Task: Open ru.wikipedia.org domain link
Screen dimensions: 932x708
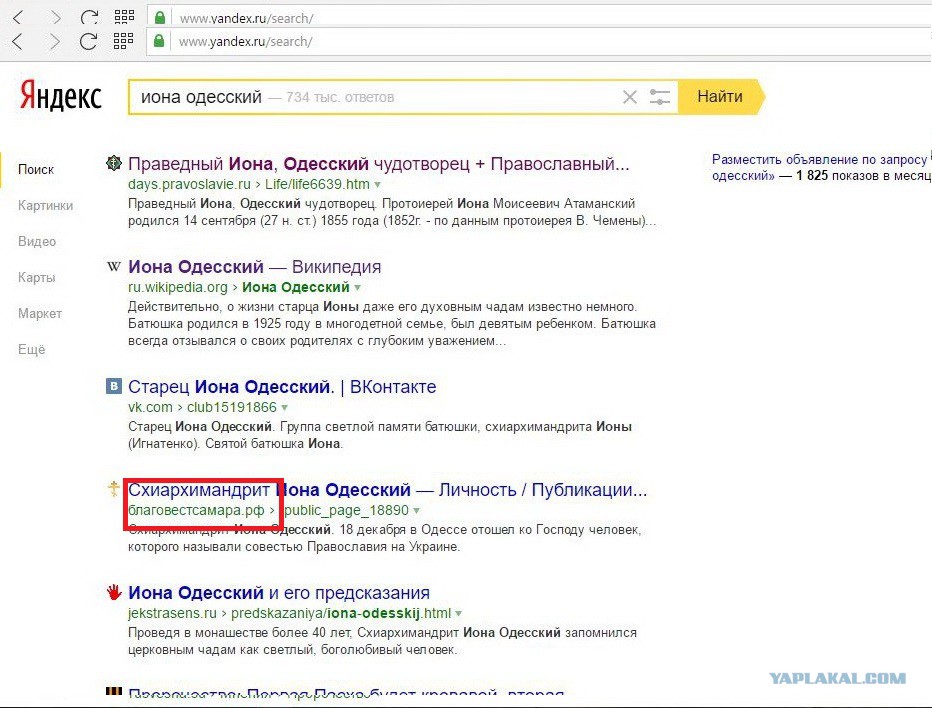Action: [x=178, y=287]
